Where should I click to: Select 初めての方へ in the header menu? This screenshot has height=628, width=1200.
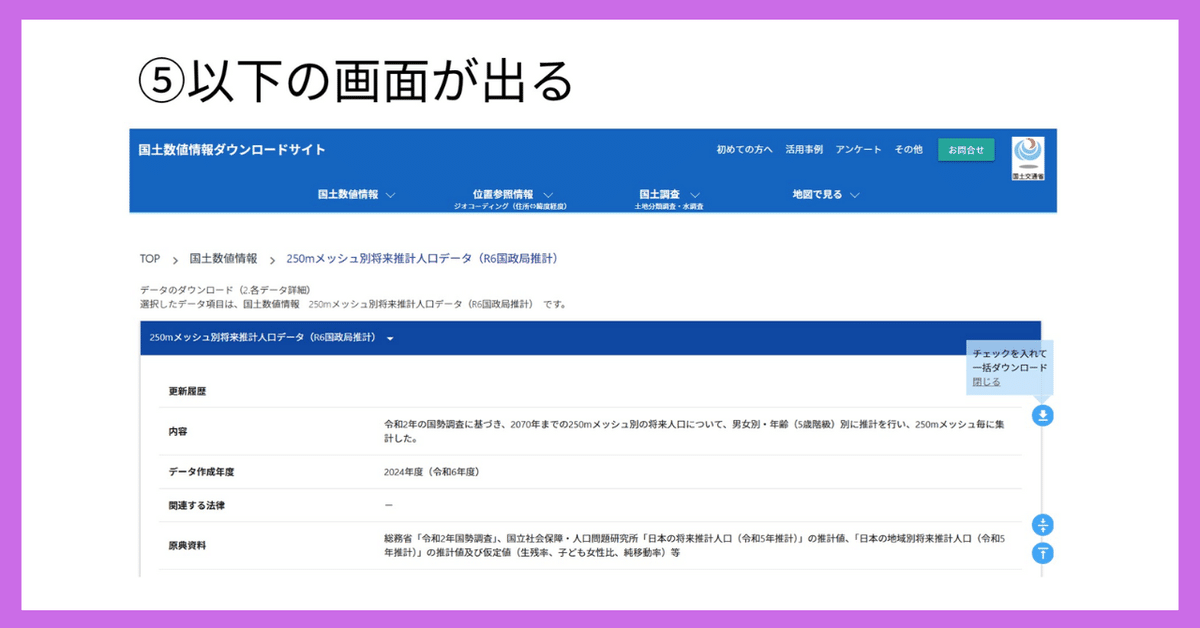(743, 149)
